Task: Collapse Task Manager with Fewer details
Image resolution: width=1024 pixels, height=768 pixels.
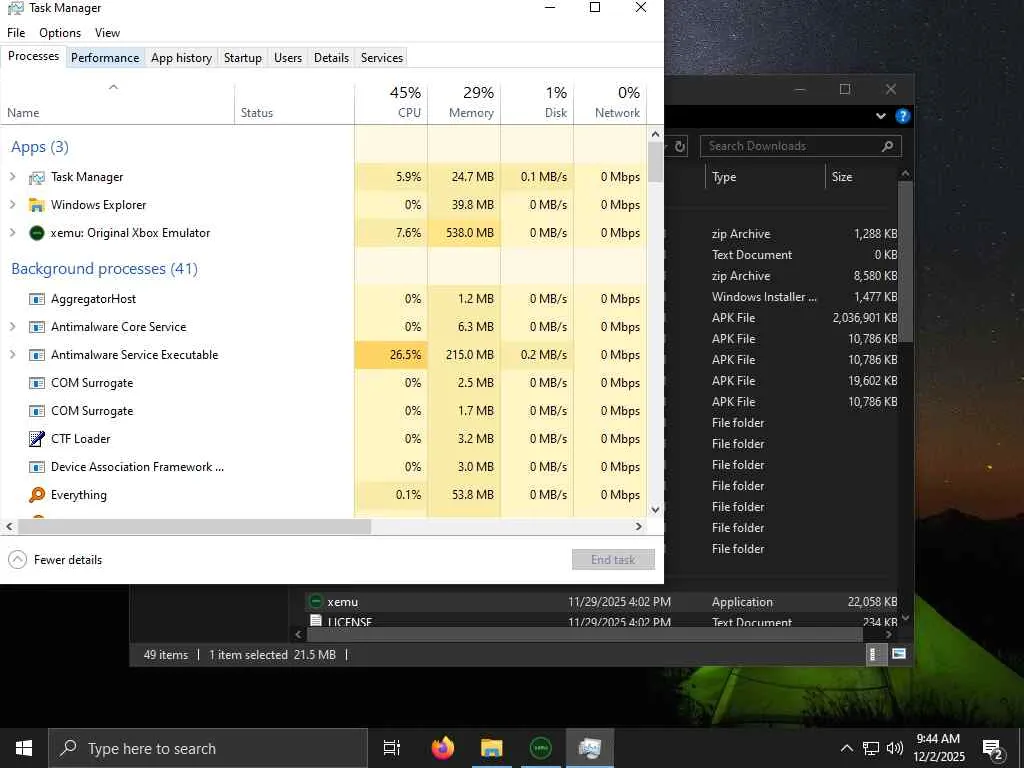Action: [55, 560]
